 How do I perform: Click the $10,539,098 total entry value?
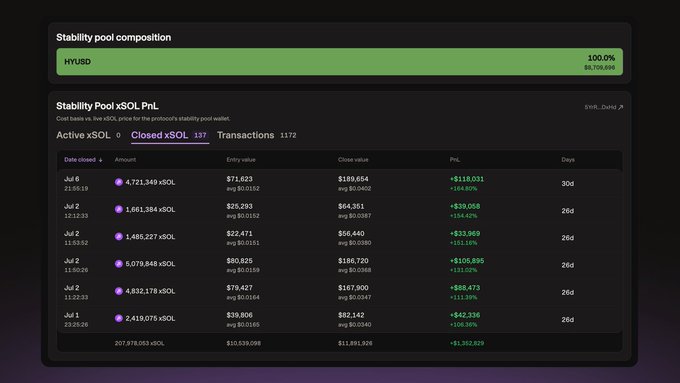pos(244,343)
